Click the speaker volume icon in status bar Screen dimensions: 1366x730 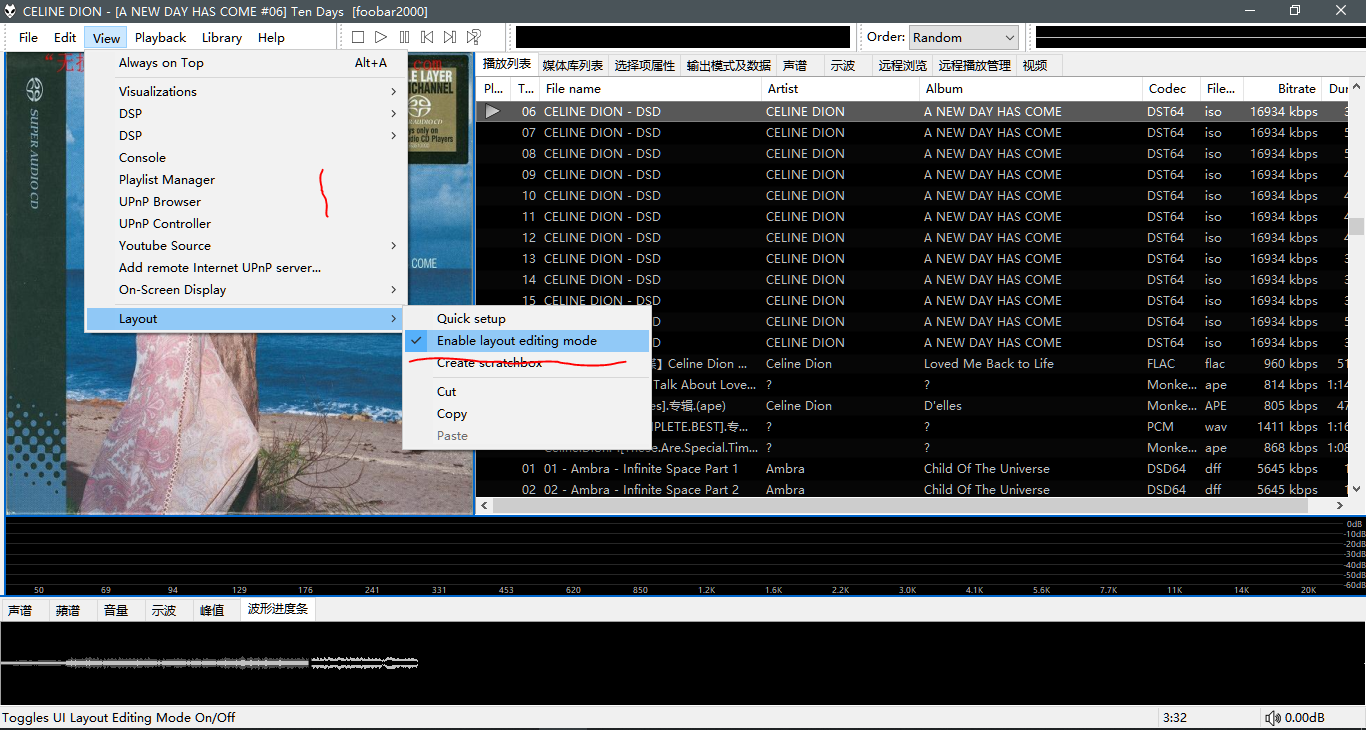[1273, 718]
